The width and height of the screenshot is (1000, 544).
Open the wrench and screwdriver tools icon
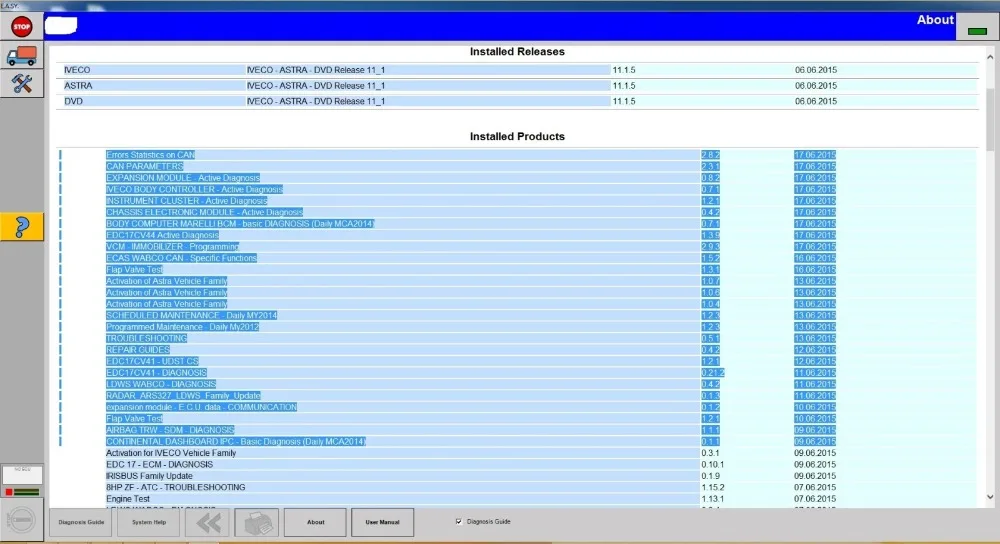[22, 84]
